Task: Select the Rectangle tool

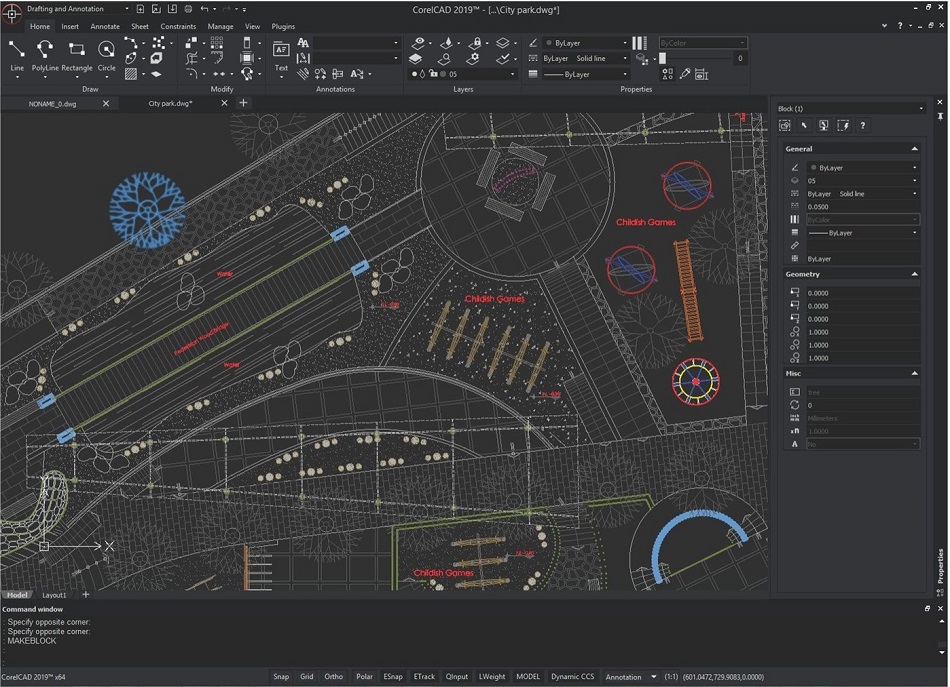Action: (76, 56)
